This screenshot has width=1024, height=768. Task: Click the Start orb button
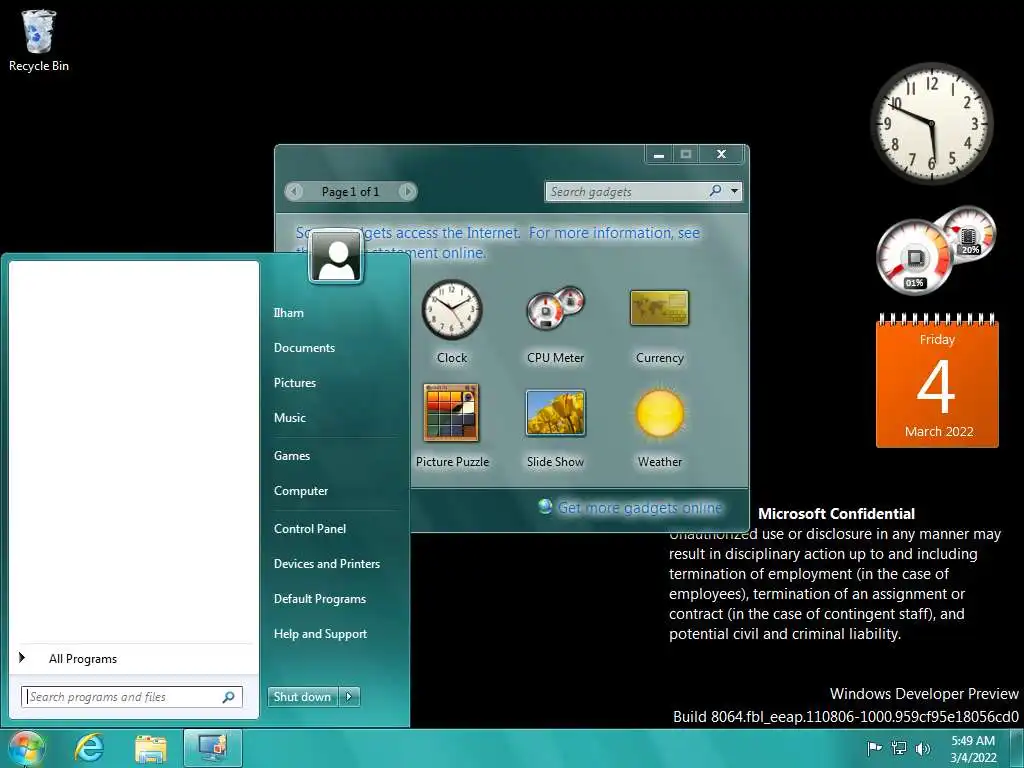click(26, 748)
